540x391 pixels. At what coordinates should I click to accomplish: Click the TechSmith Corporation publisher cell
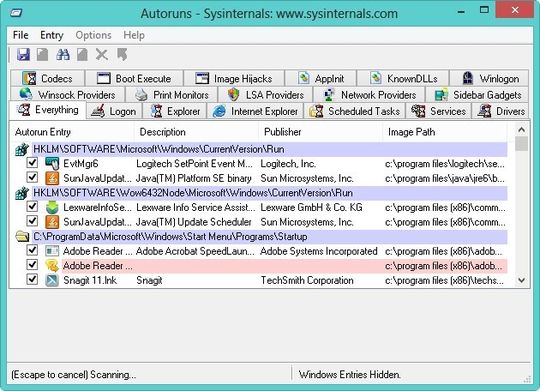307,280
